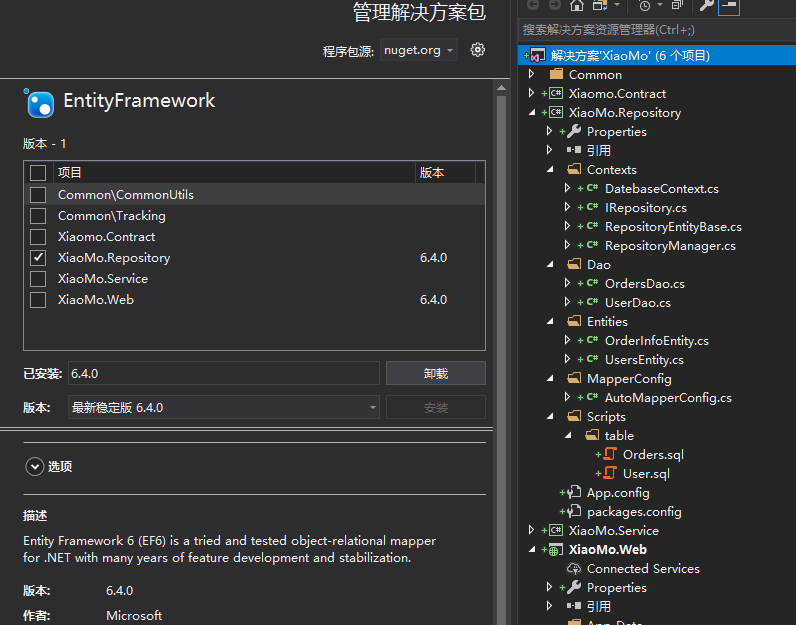Check the Common\Tracking project checkbox
The height and width of the screenshot is (625, 796).
[38, 216]
